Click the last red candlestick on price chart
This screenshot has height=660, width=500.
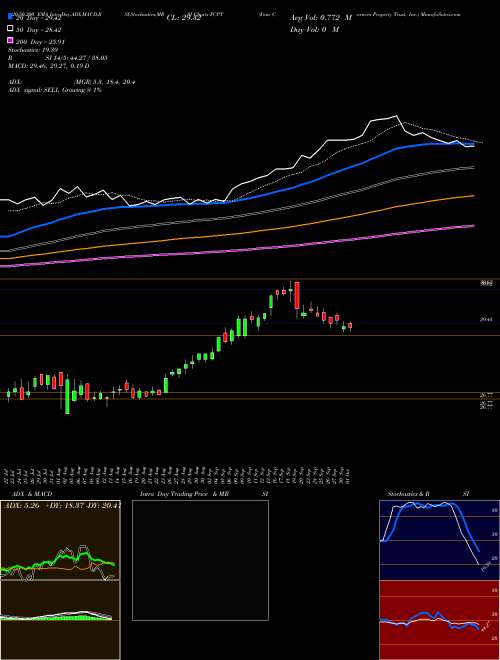point(350,326)
